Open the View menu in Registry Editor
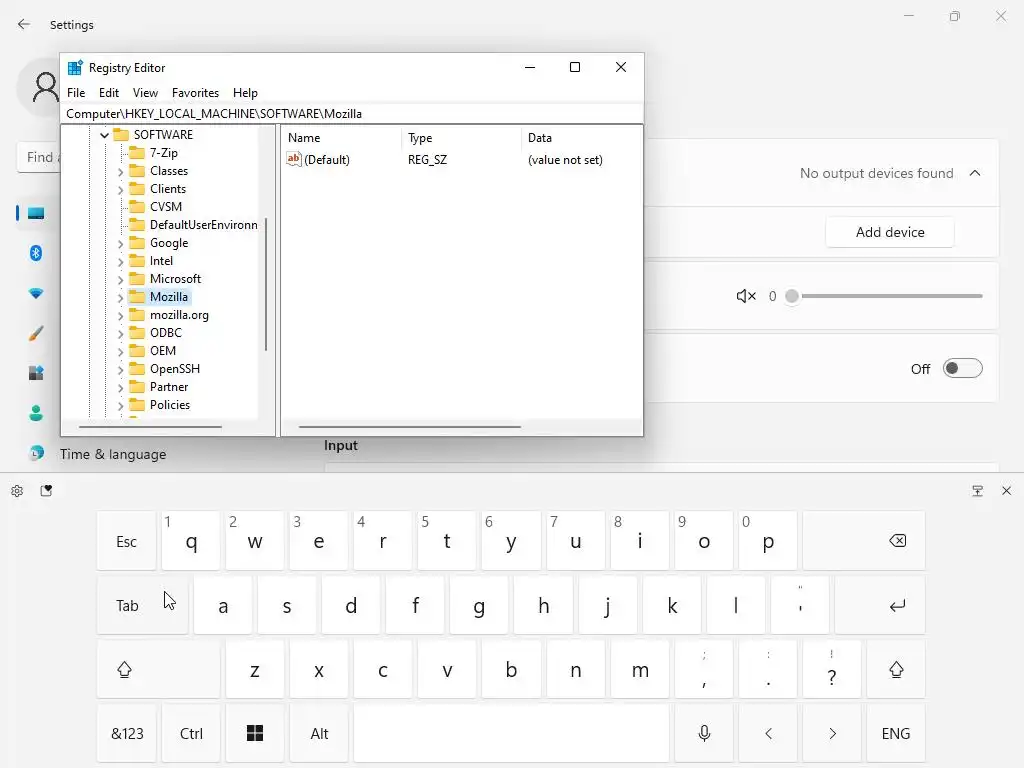This screenshot has height=768, width=1024. [145, 93]
